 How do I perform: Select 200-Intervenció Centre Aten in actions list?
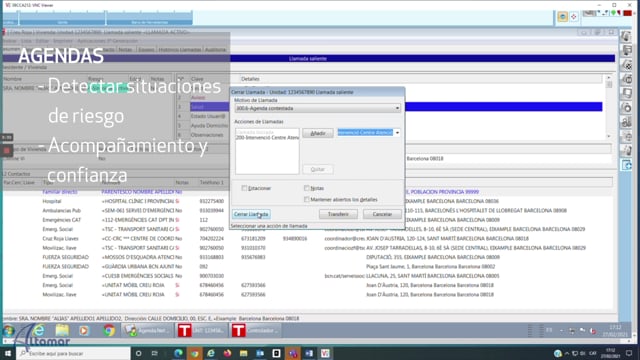pos(267,138)
